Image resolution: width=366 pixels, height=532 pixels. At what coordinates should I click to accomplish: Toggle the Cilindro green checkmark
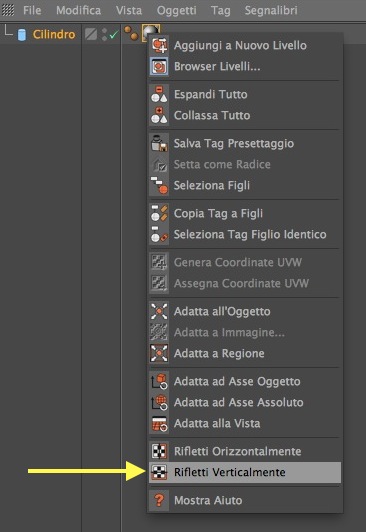[114, 35]
